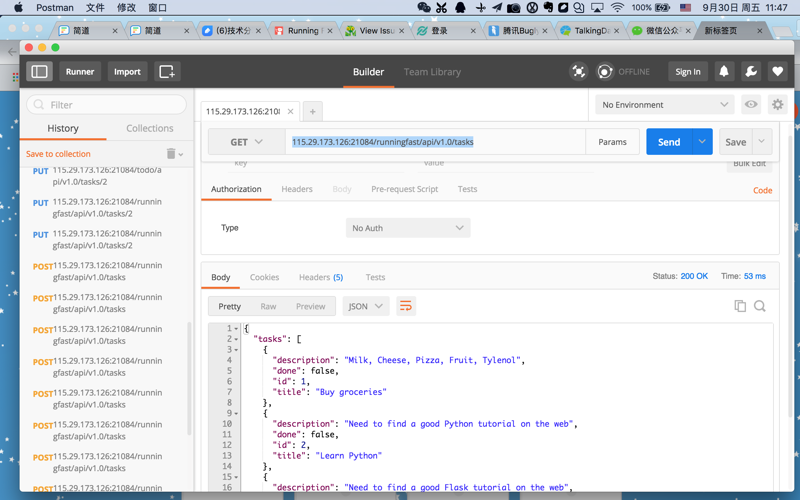The image size is (800, 500).
Task: Open the No Auth type dropdown
Action: point(408,228)
